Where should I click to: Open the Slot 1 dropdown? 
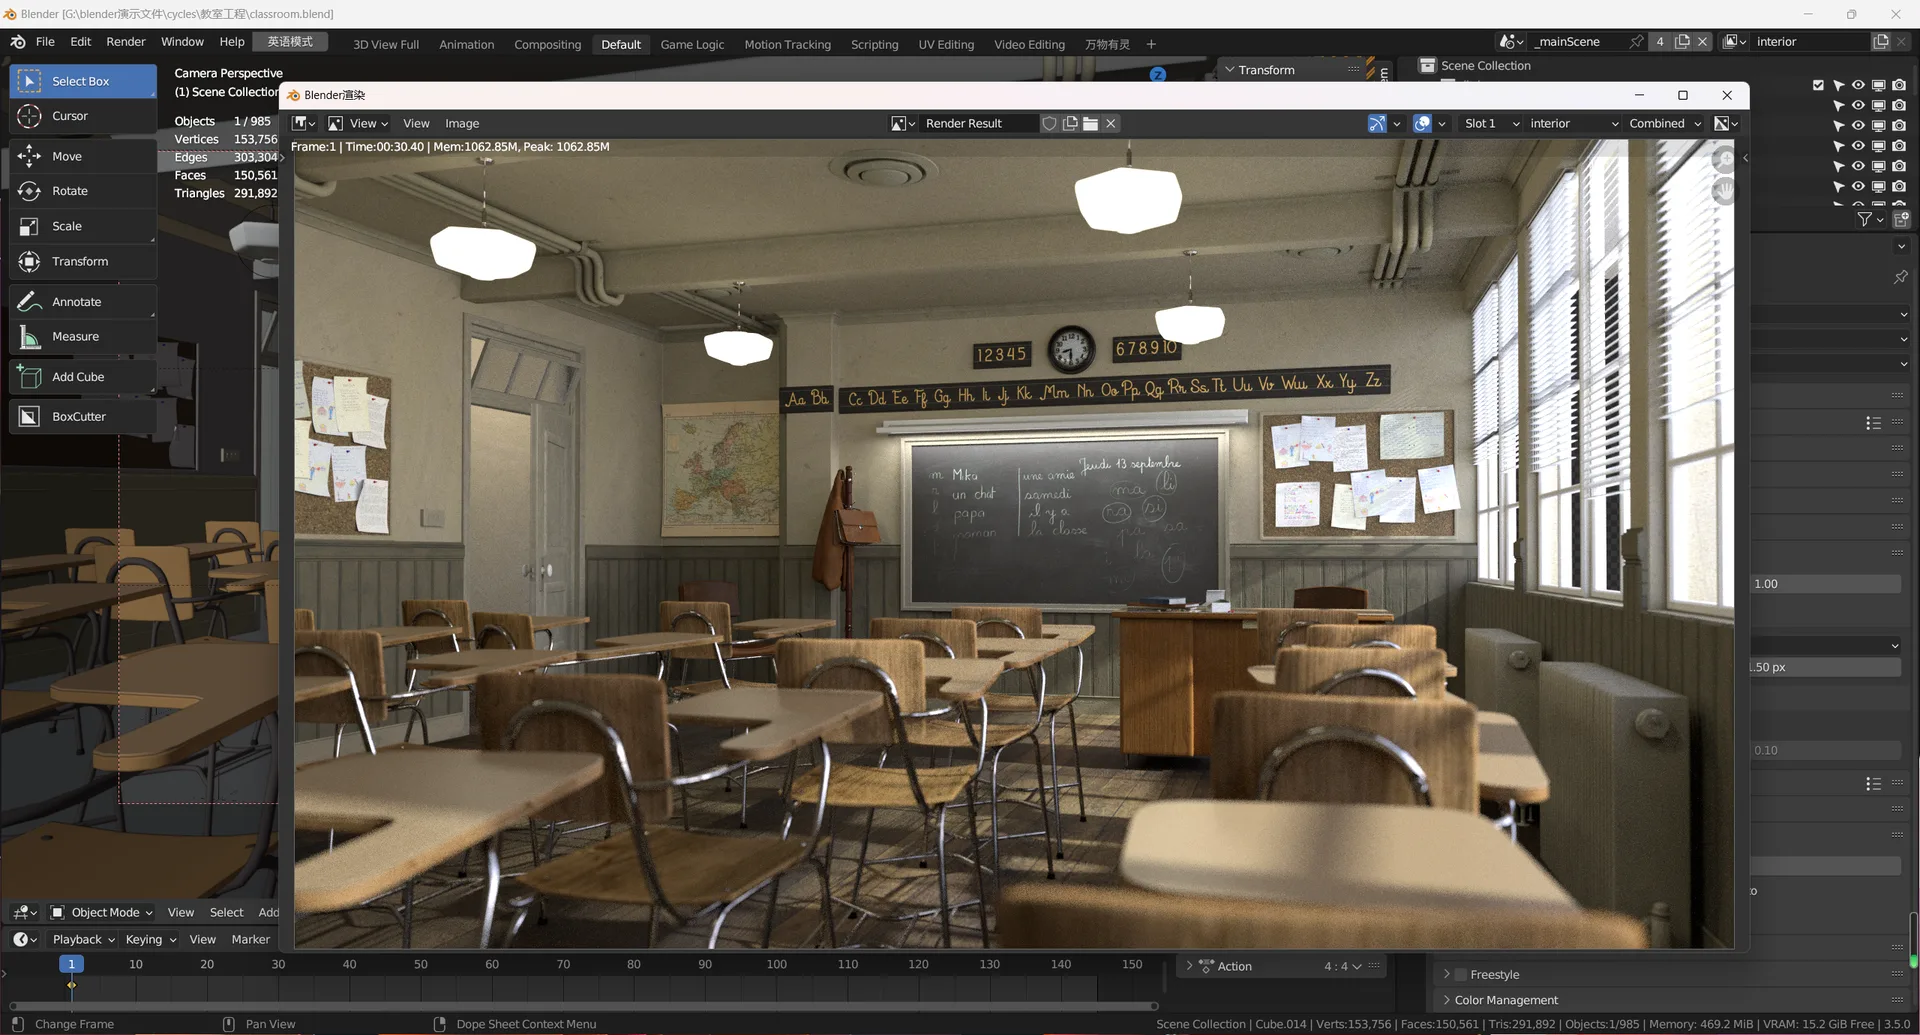(x=1490, y=123)
